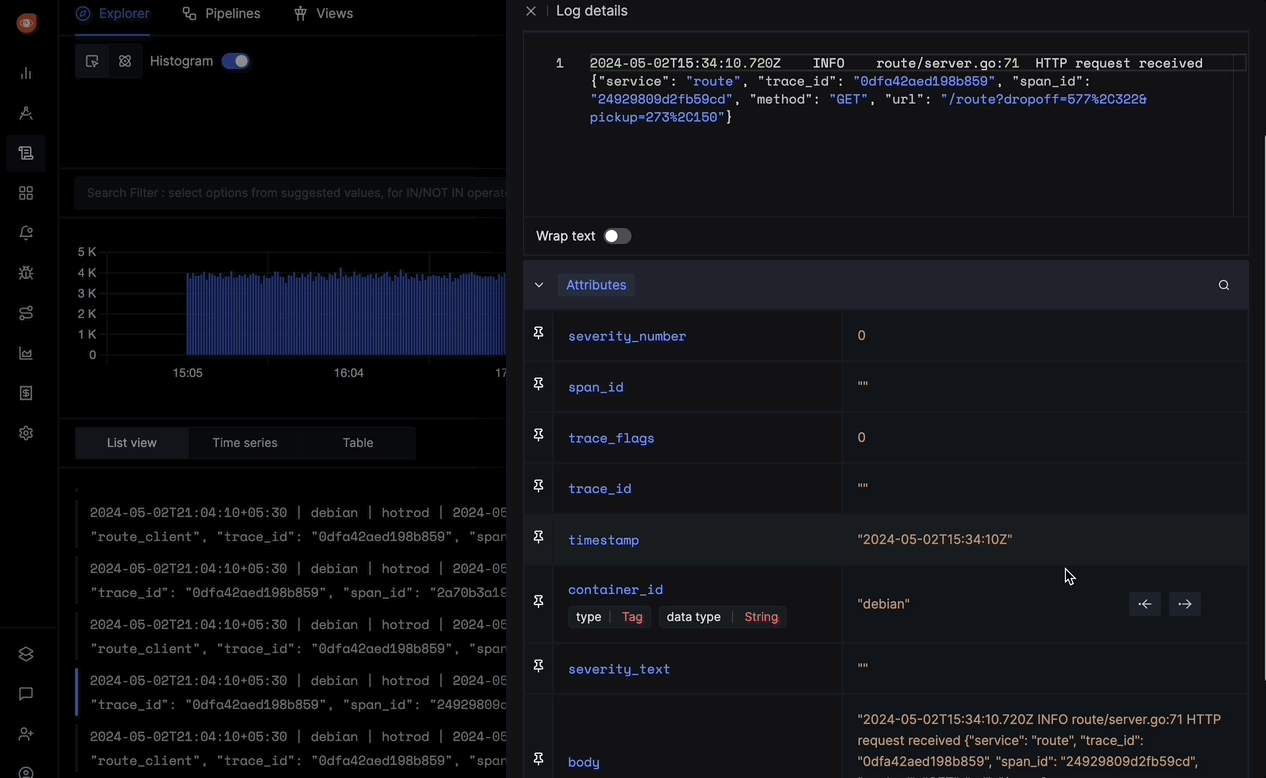This screenshot has height=778, width=1266.
Task: Pin the severity_number attribute
Action: (539, 333)
